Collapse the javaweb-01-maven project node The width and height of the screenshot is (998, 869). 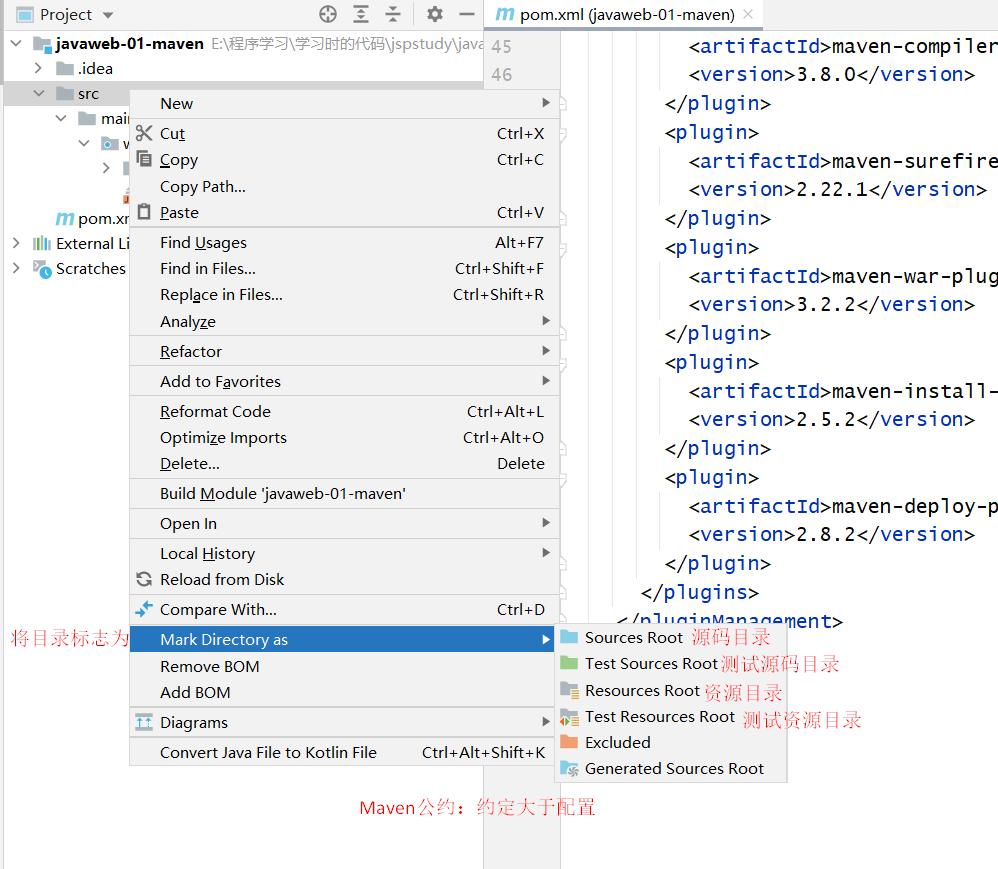tap(17, 43)
